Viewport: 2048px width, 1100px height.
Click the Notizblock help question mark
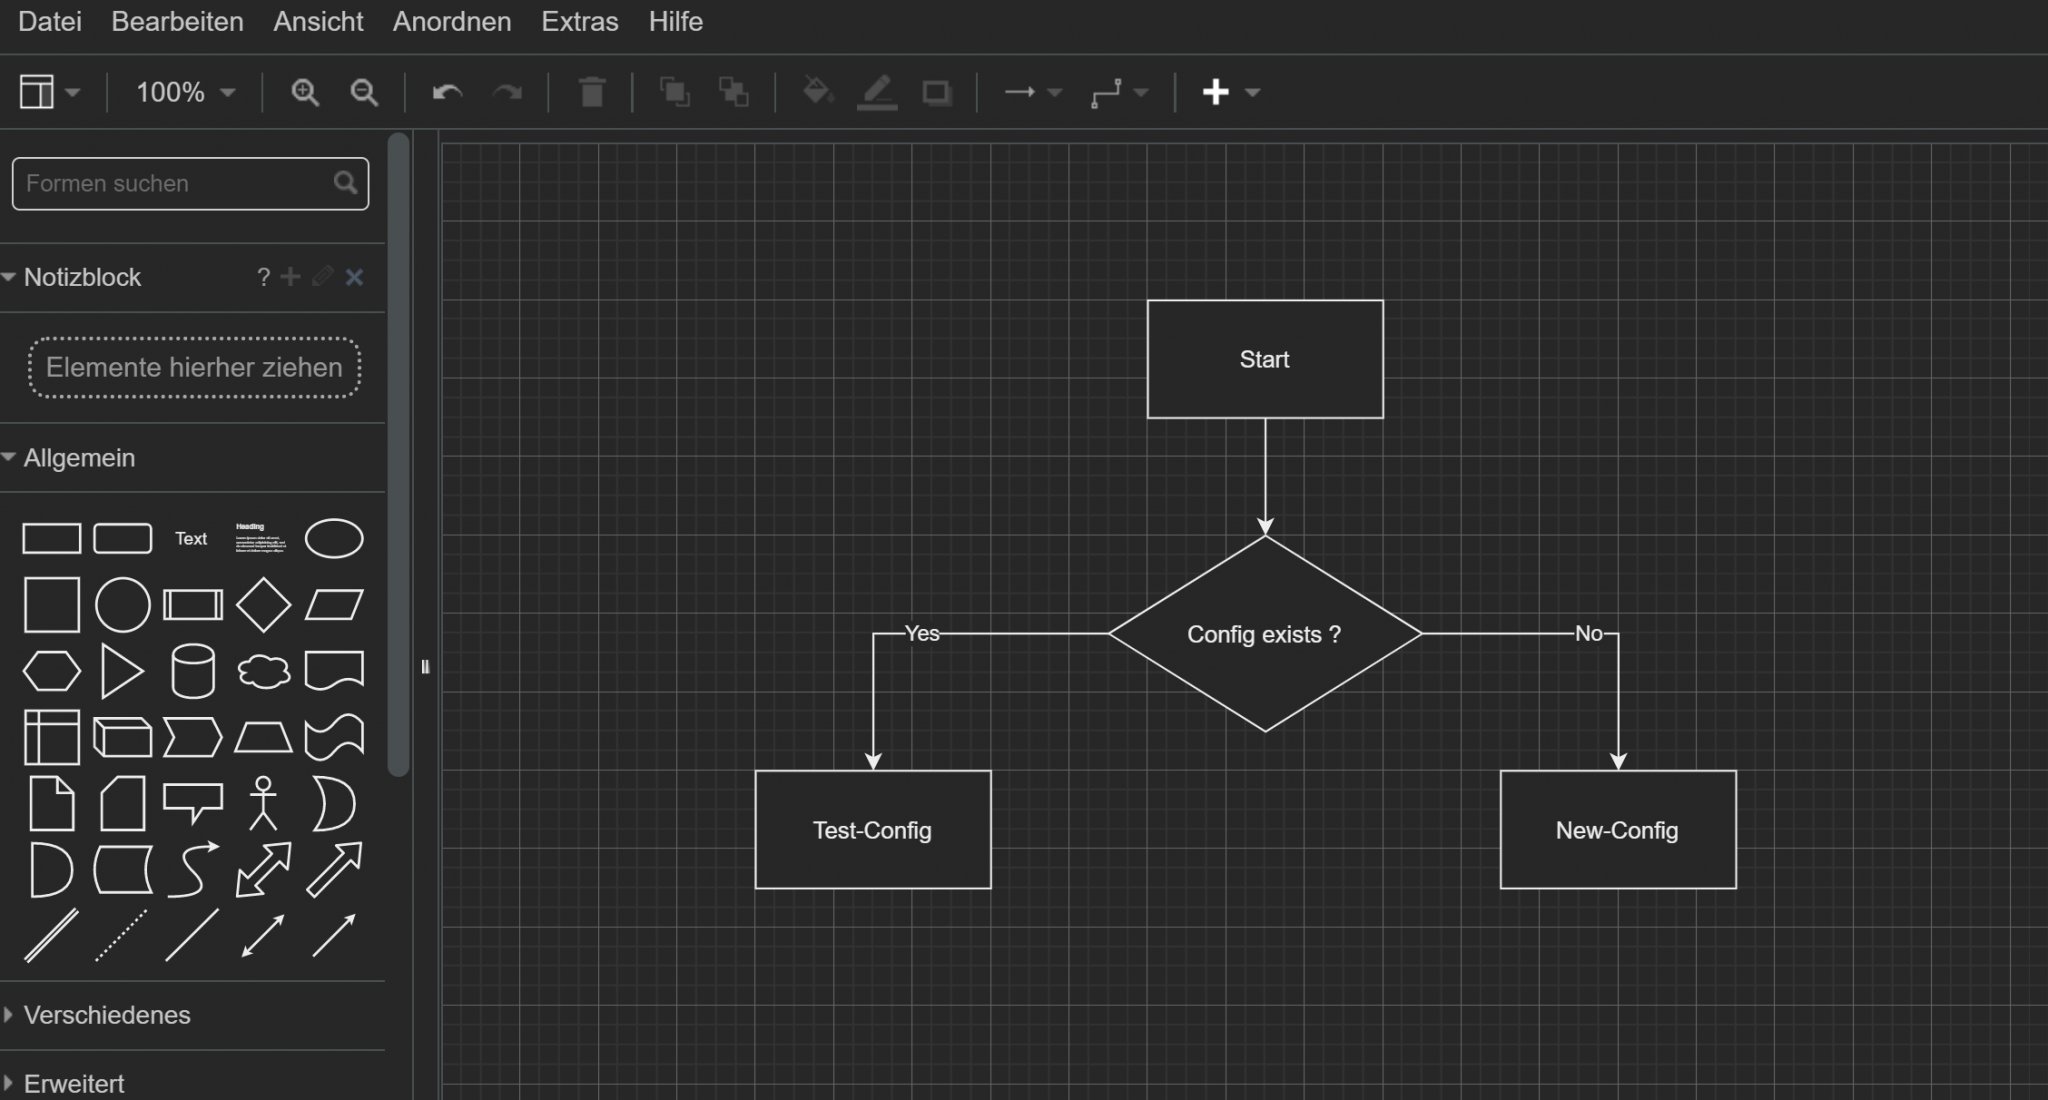(263, 277)
